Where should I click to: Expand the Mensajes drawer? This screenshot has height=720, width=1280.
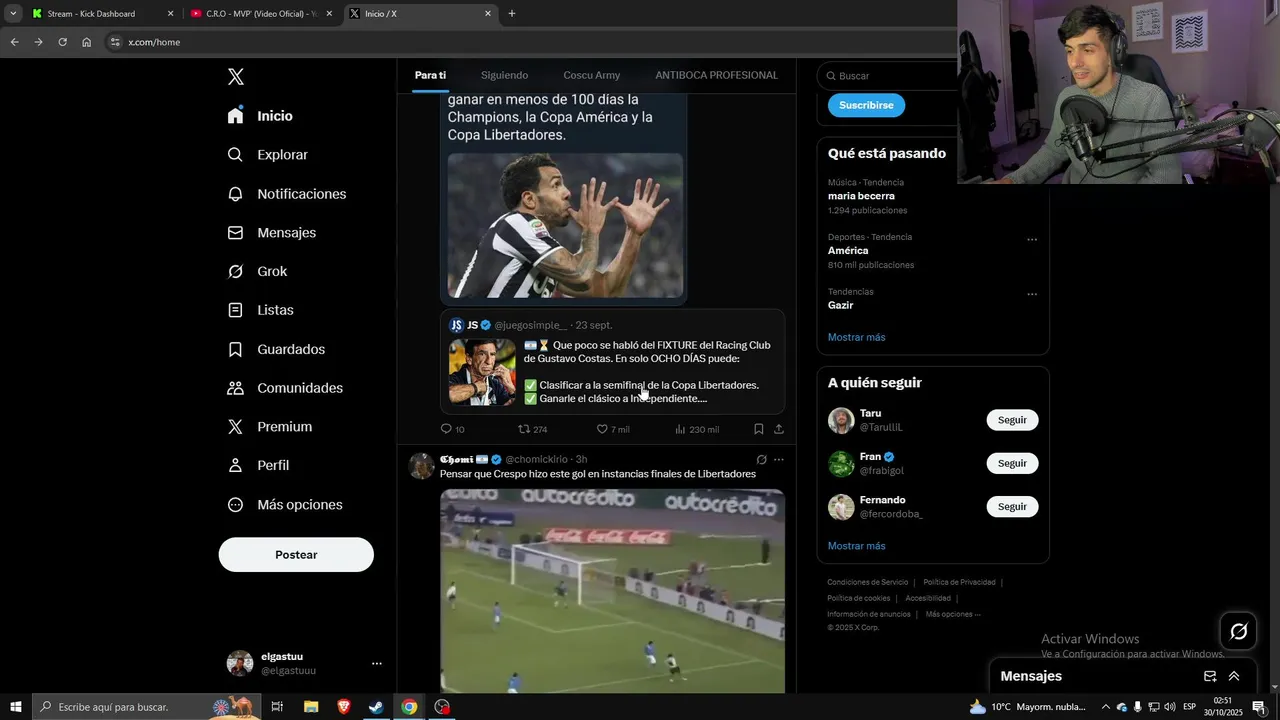click(1234, 676)
